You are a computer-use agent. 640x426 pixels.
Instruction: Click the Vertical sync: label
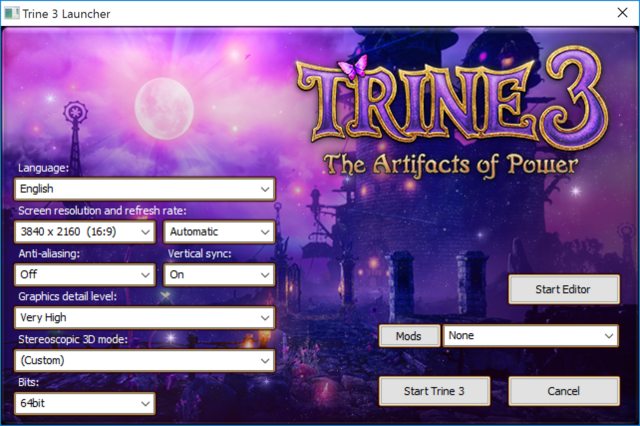(200, 253)
